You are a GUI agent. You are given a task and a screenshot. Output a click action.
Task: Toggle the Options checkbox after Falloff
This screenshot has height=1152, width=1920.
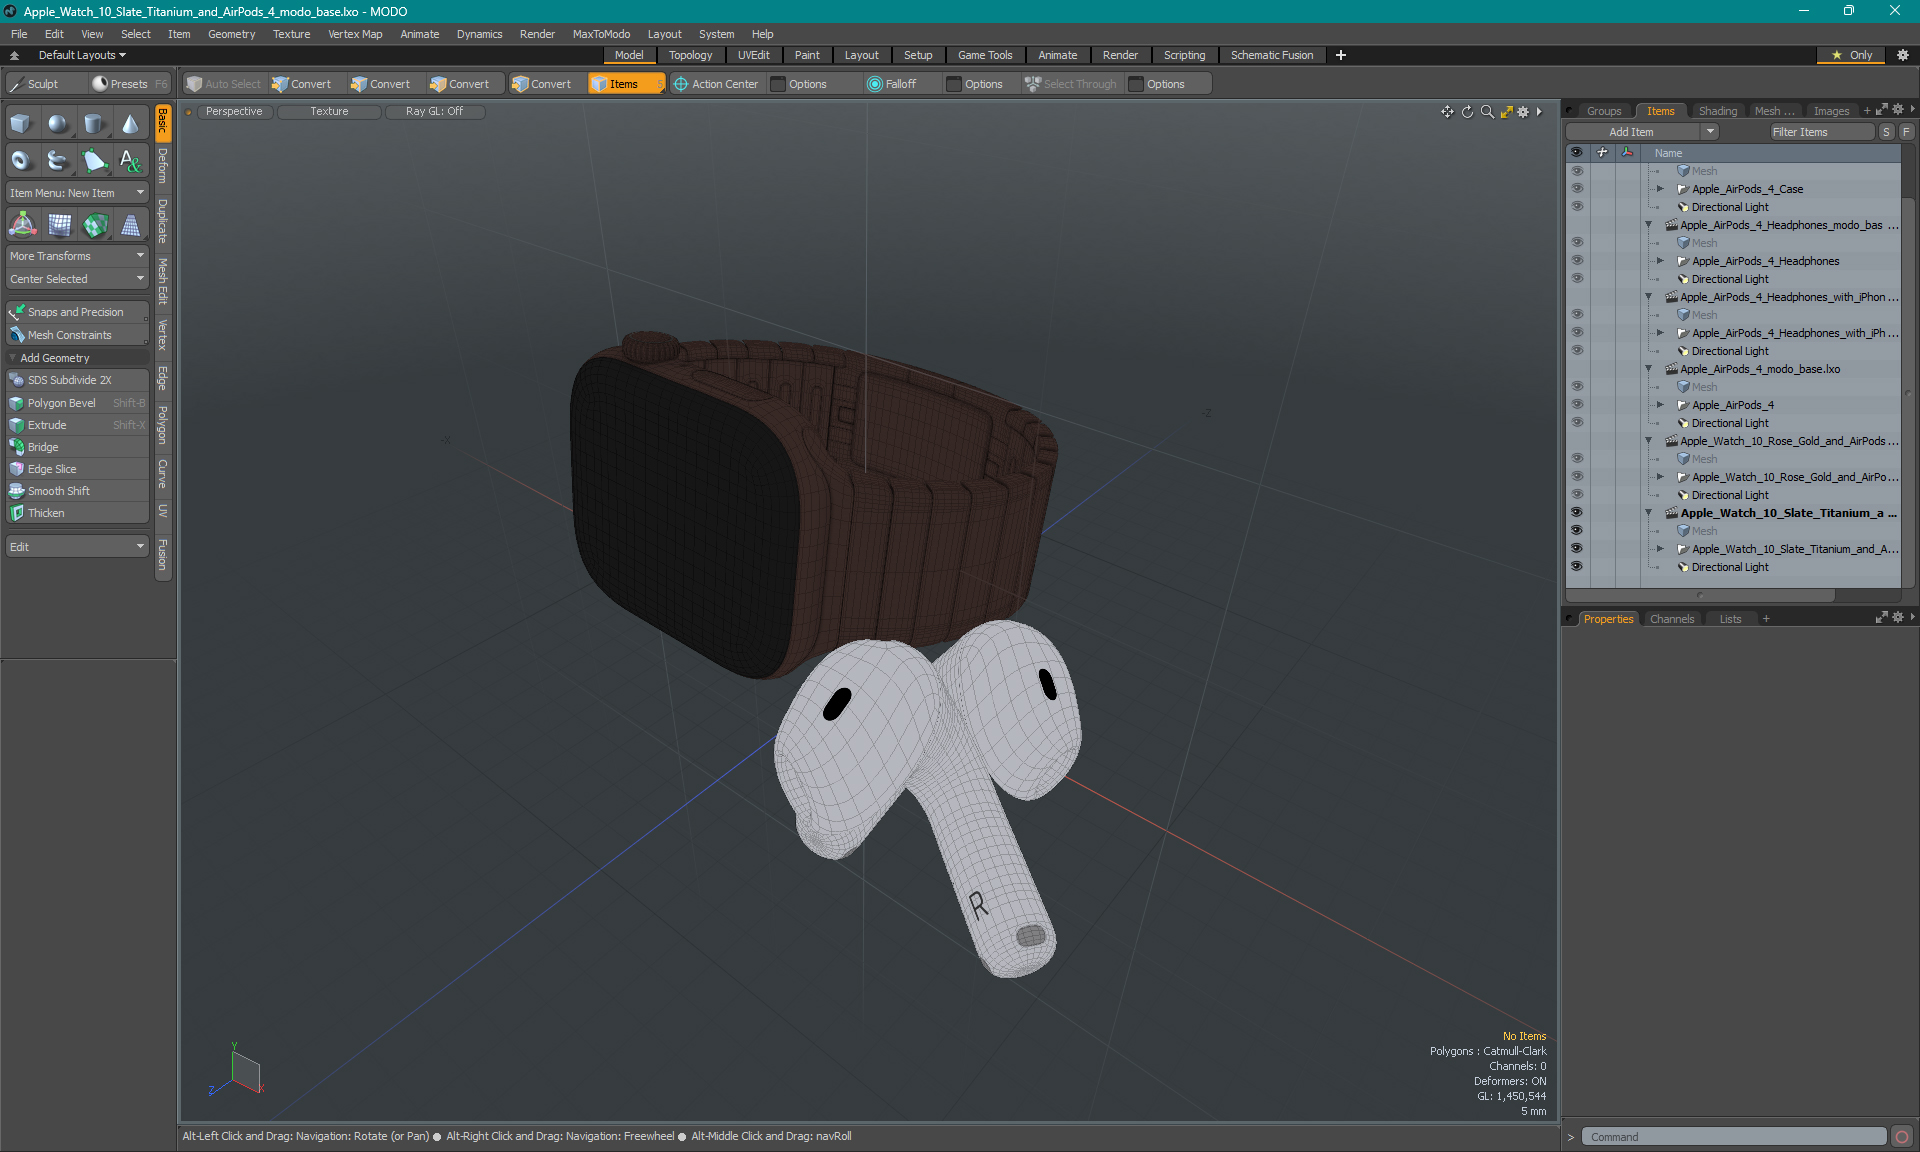coord(954,84)
